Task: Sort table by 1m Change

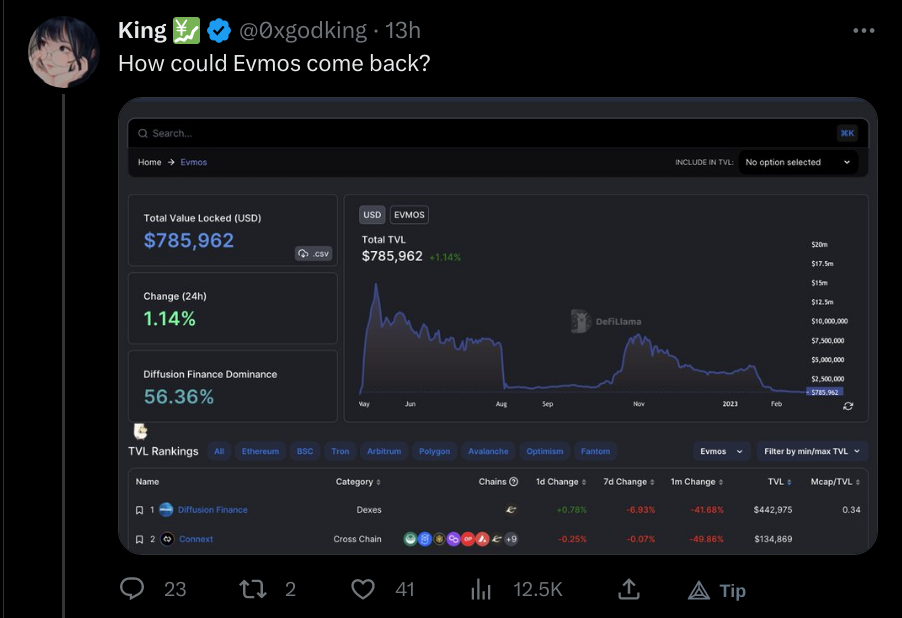Action: (697, 482)
